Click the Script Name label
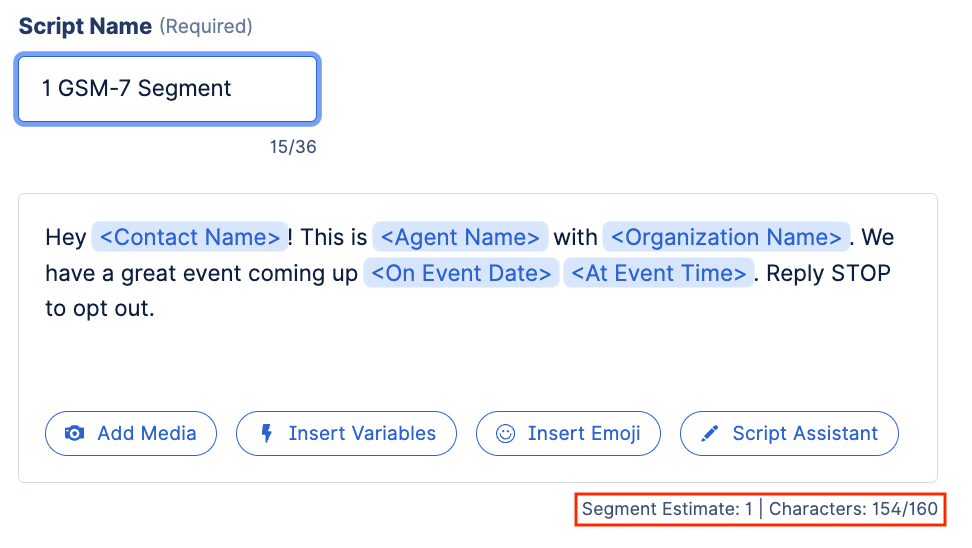Viewport: 972px width, 548px height. [x=85, y=26]
